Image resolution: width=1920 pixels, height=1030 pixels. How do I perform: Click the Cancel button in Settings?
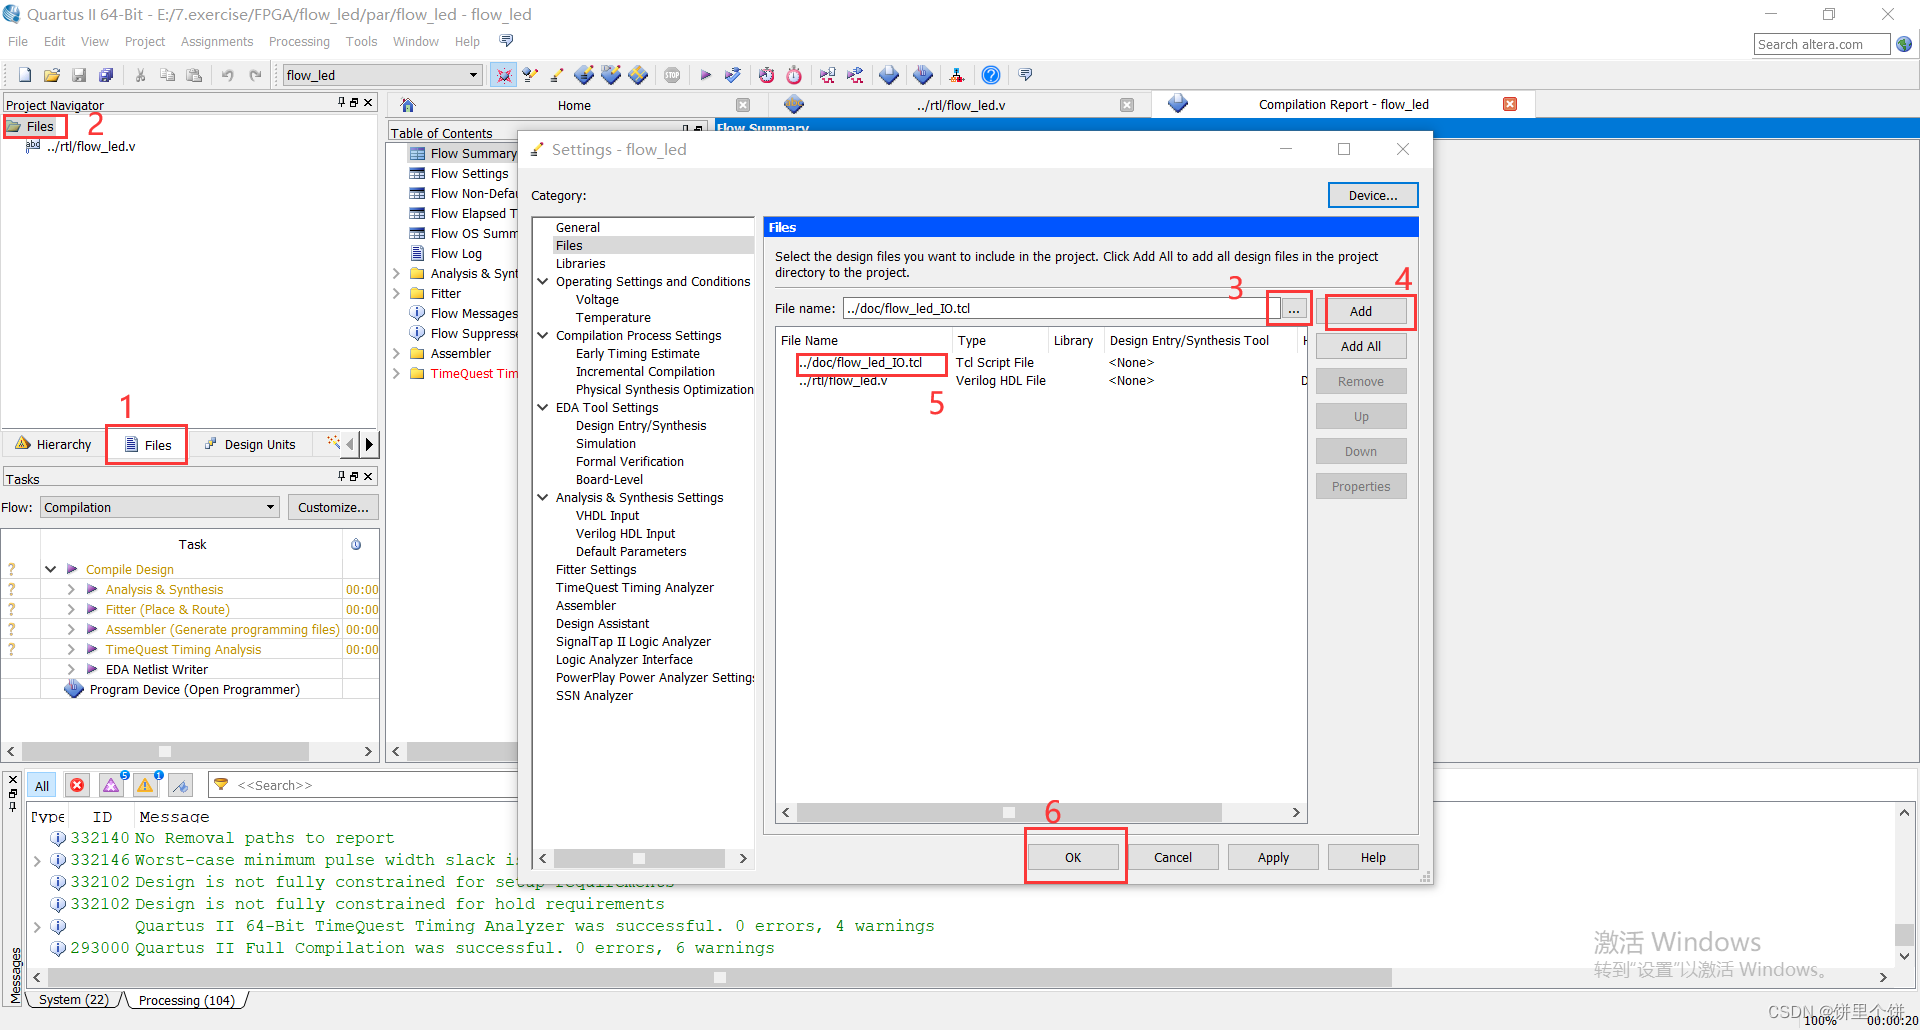pyautogui.click(x=1173, y=857)
